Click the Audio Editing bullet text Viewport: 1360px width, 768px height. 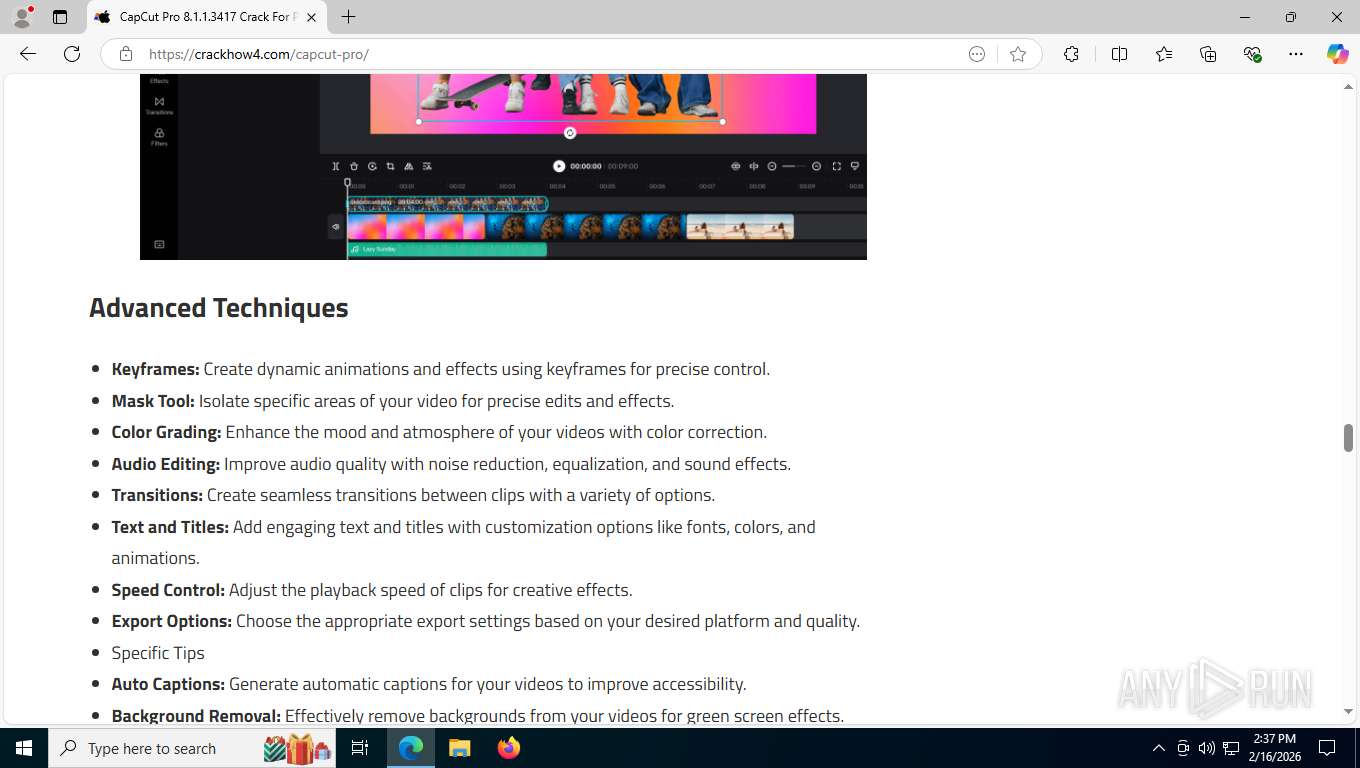click(451, 464)
